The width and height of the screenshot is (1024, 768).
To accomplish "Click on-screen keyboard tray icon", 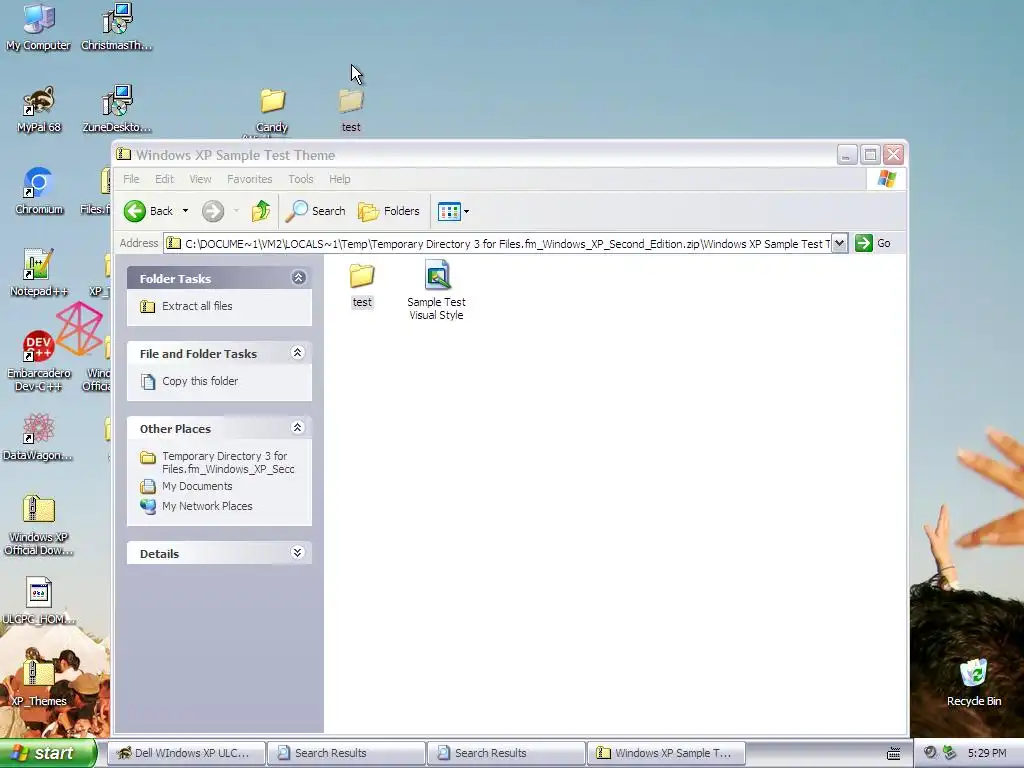I will point(893,754).
